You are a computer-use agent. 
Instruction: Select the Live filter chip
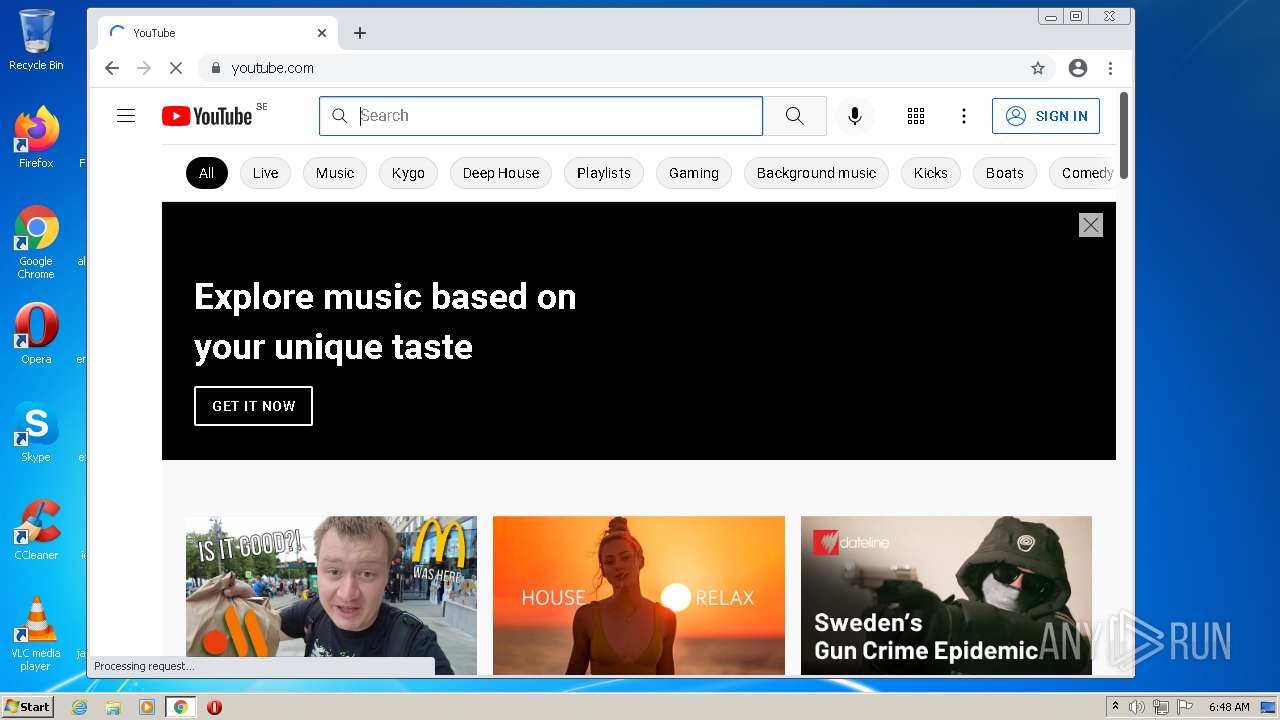pyautogui.click(x=266, y=173)
